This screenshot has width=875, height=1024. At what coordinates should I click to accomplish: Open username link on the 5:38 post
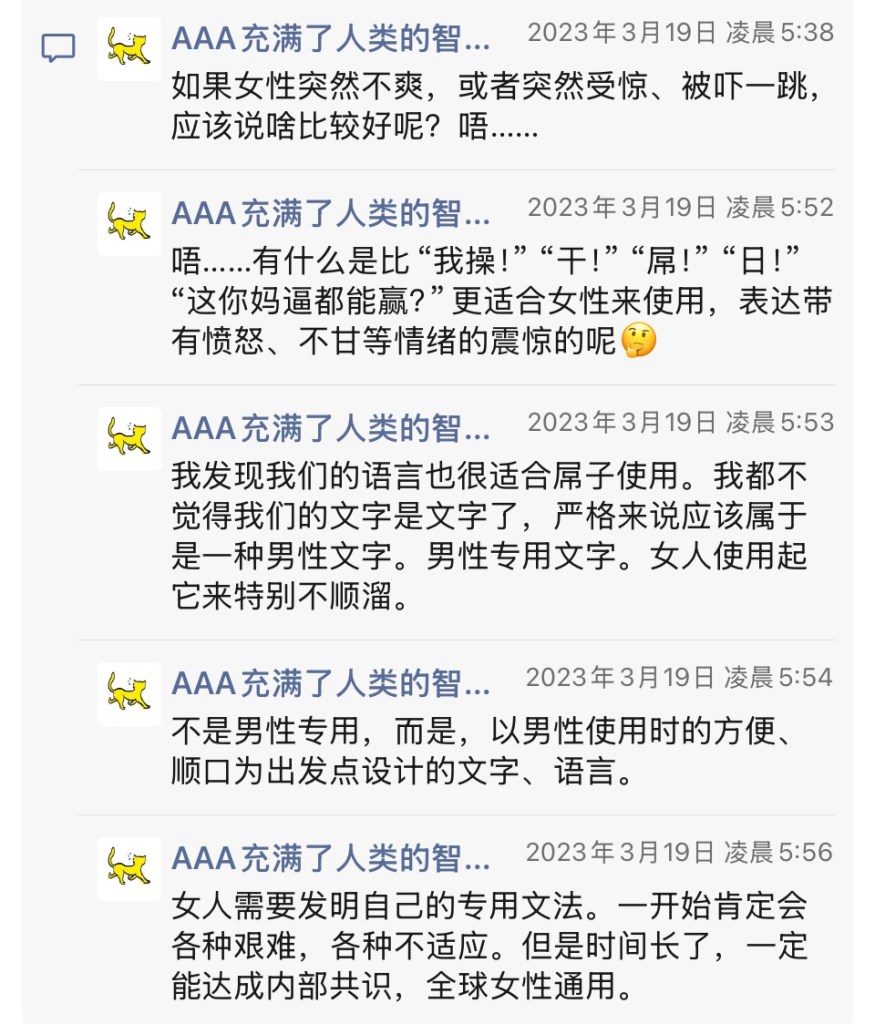331,39
